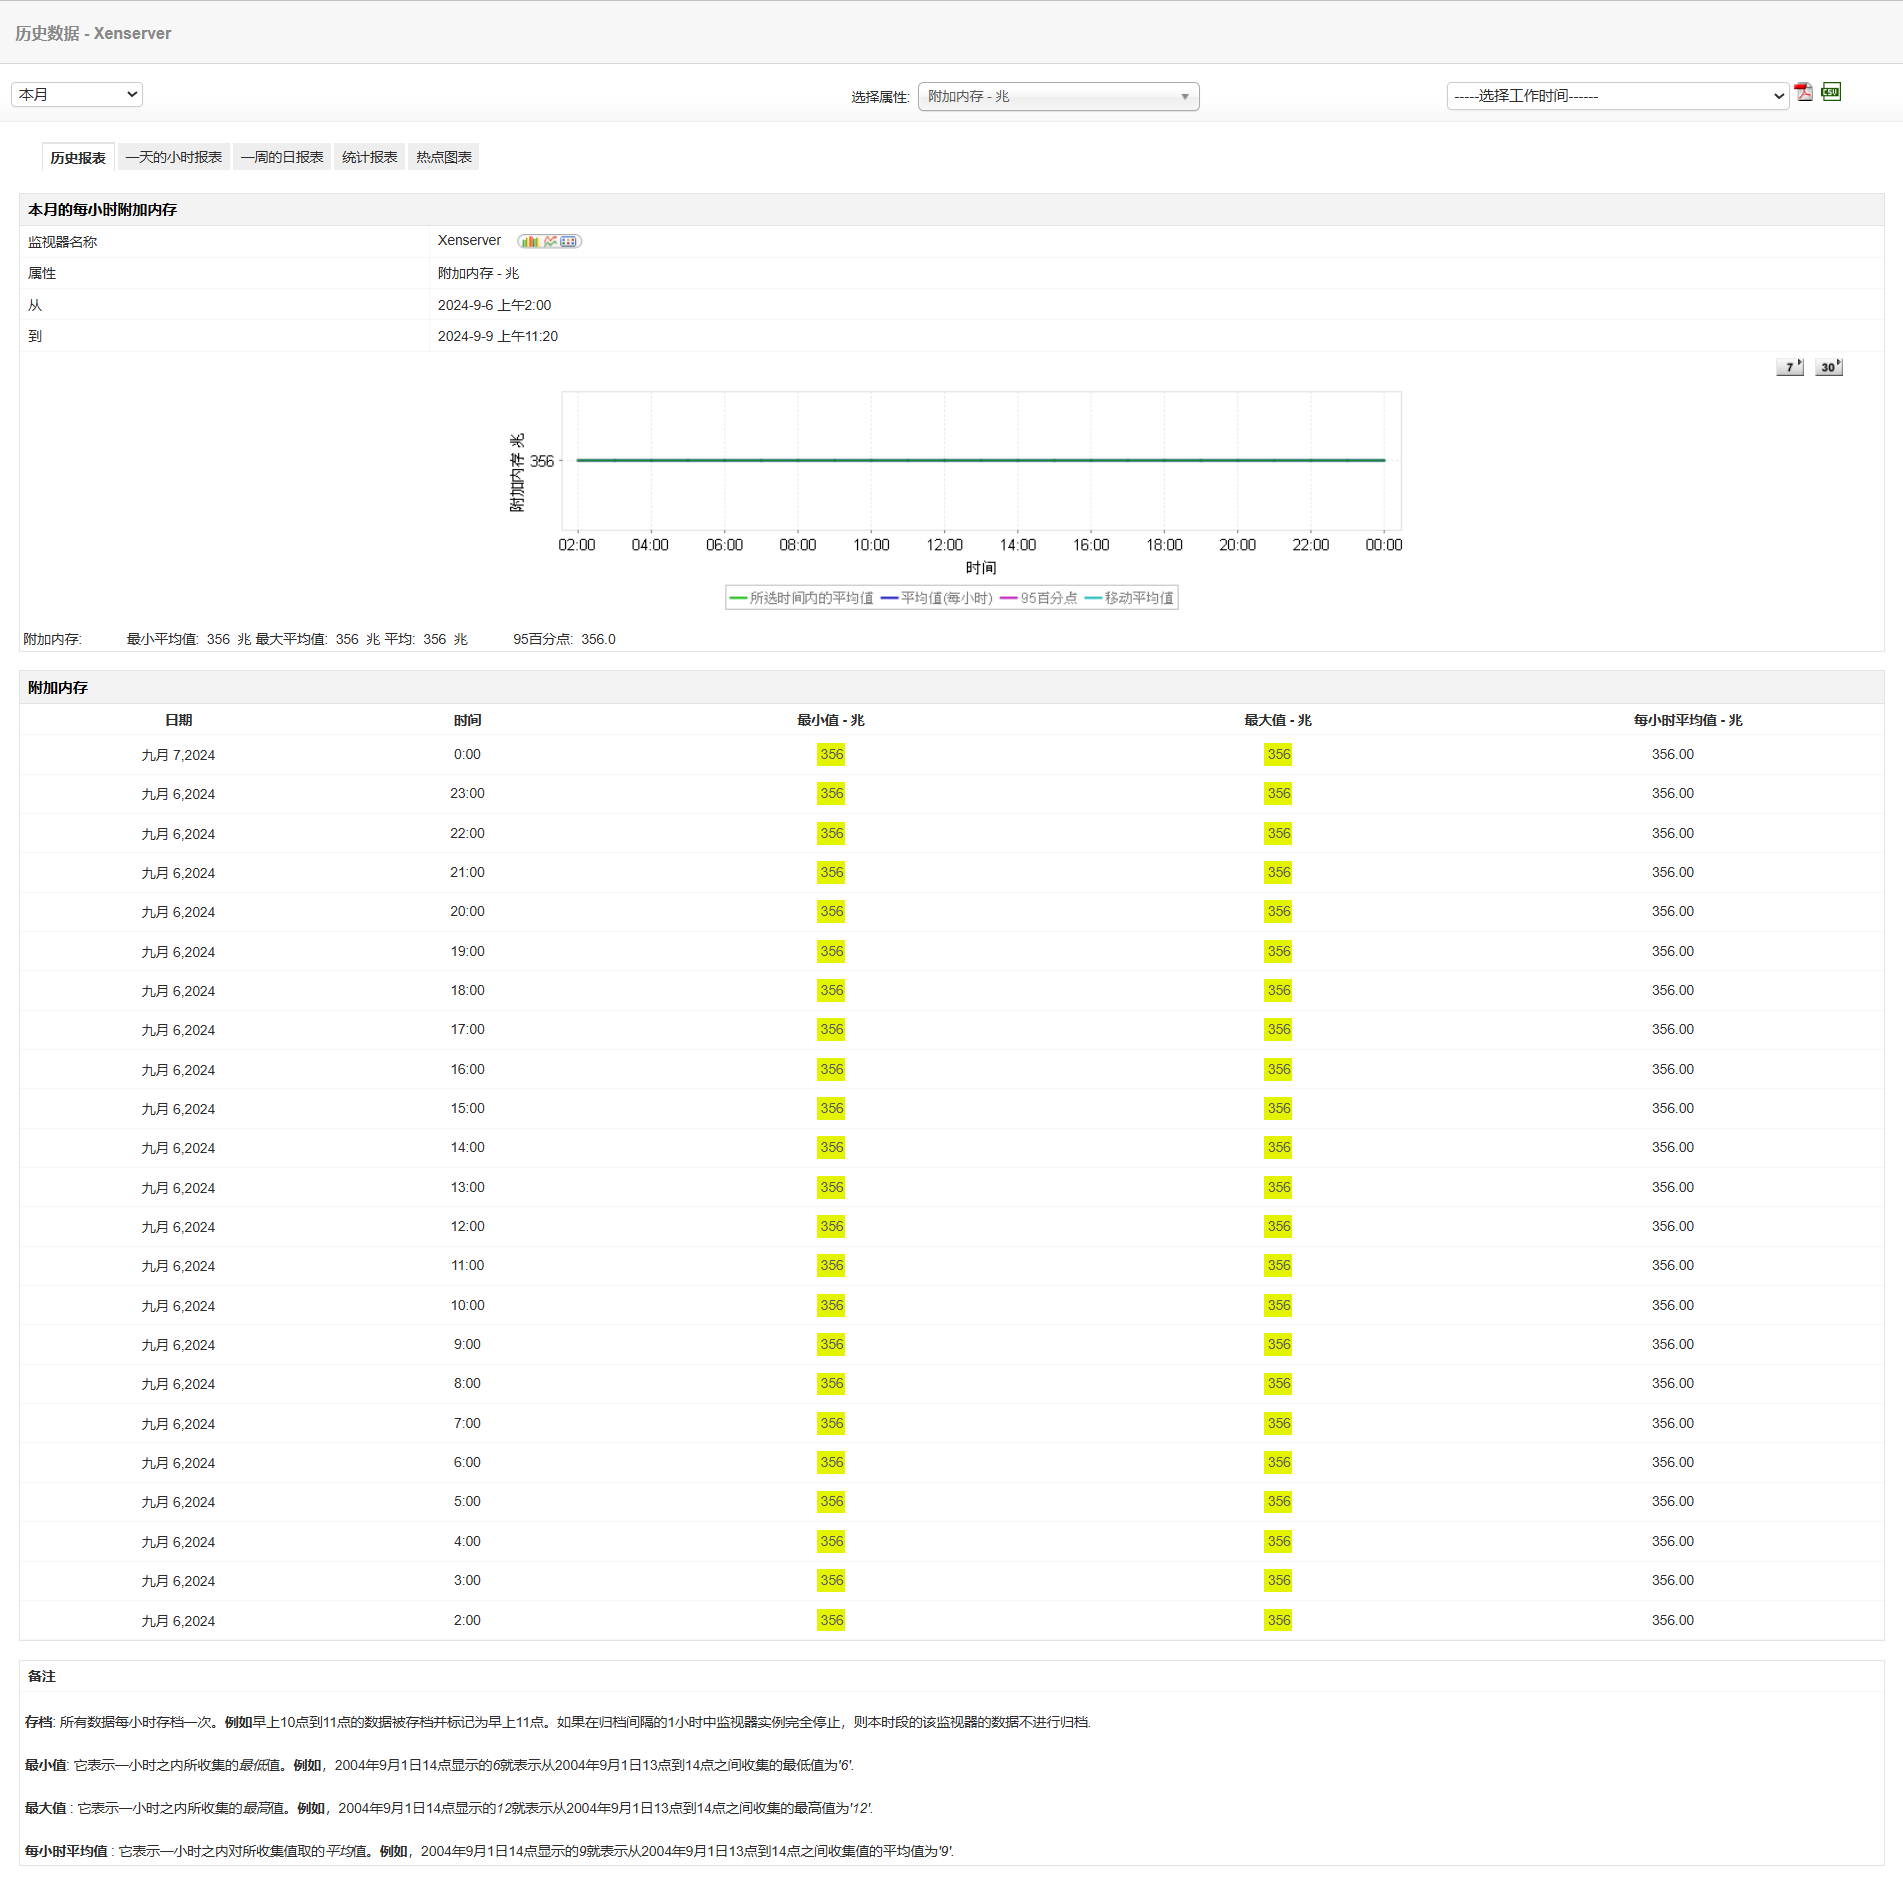Click the 移动平均值 legend entry
The height and width of the screenshot is (1883, 1903).
(1130, 598)
